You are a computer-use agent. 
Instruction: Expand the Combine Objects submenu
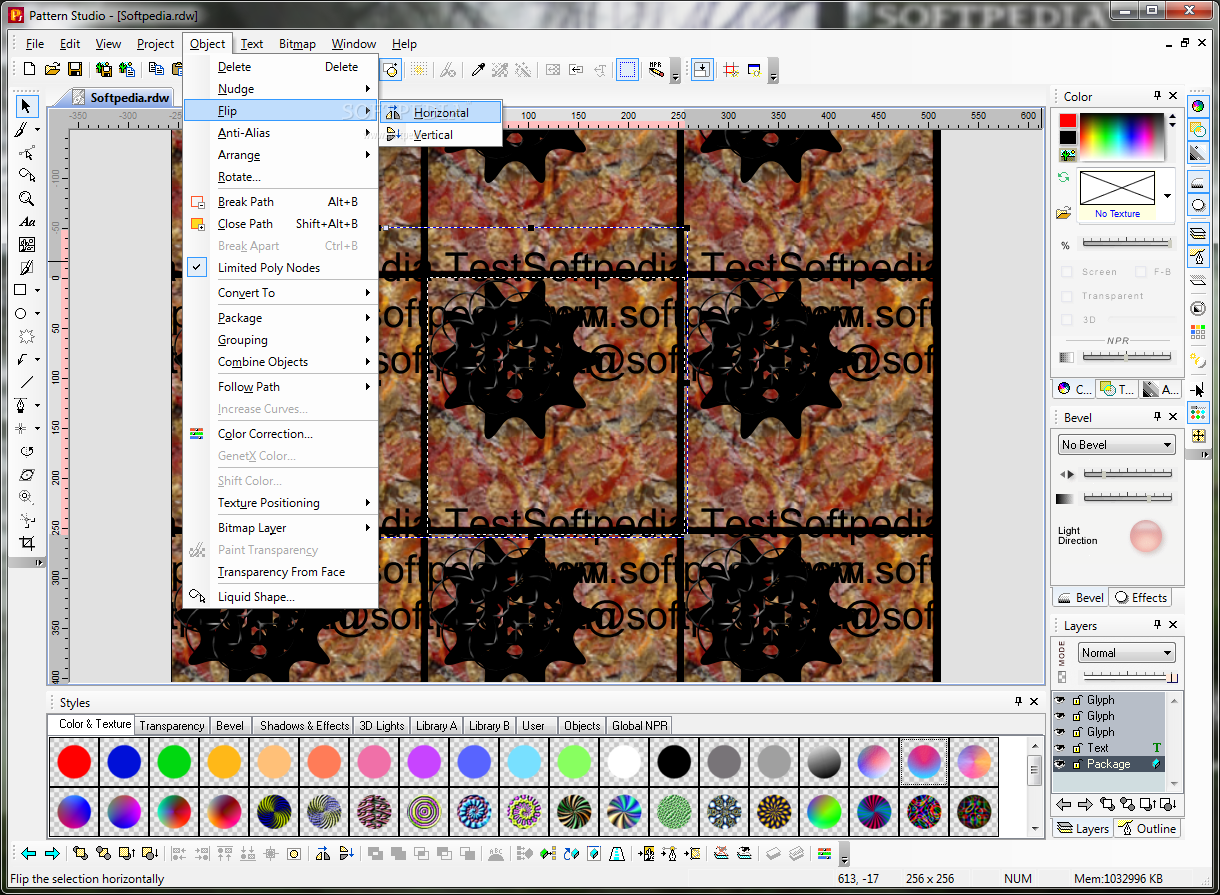click(x=280, y=362)
